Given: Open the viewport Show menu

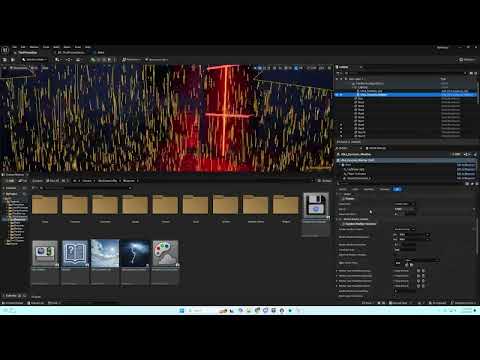Looking at the screenshot, I should coord(45,68).
